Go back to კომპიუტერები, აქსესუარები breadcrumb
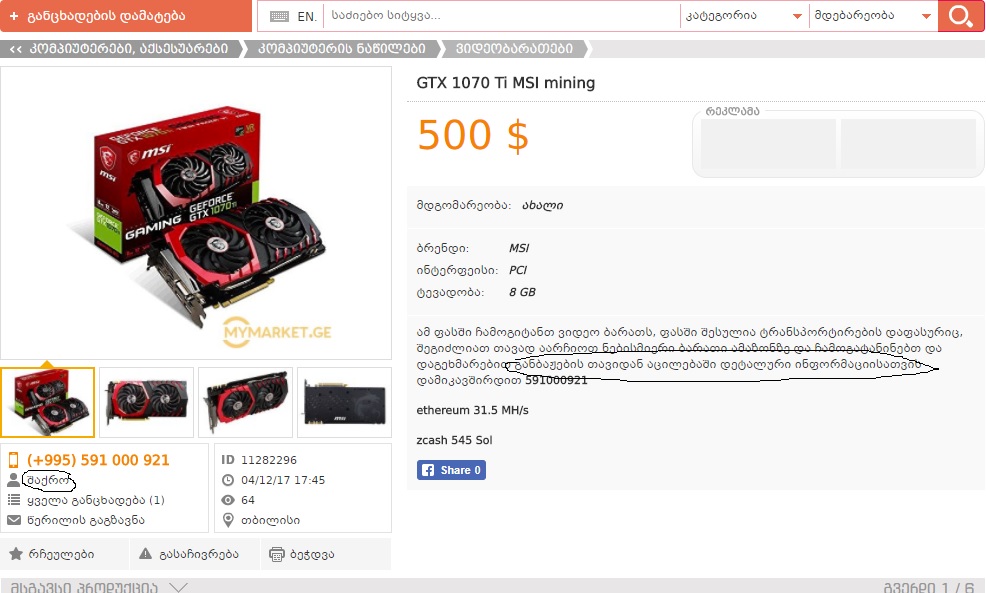This screenshot has width=986, height=593. [121, 49]
